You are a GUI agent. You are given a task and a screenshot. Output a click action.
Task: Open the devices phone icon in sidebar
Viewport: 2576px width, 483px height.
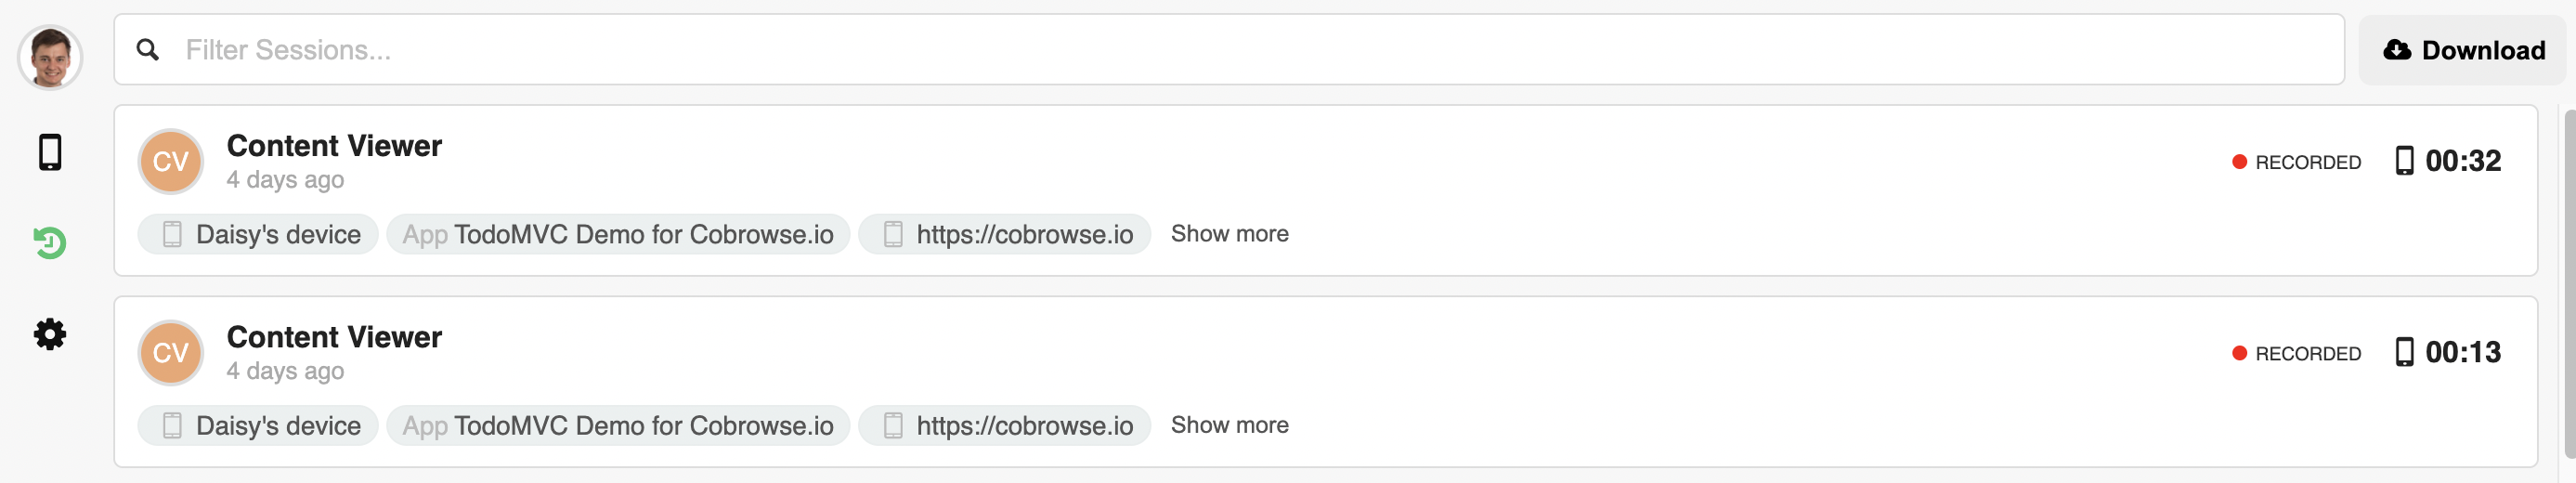50,152
